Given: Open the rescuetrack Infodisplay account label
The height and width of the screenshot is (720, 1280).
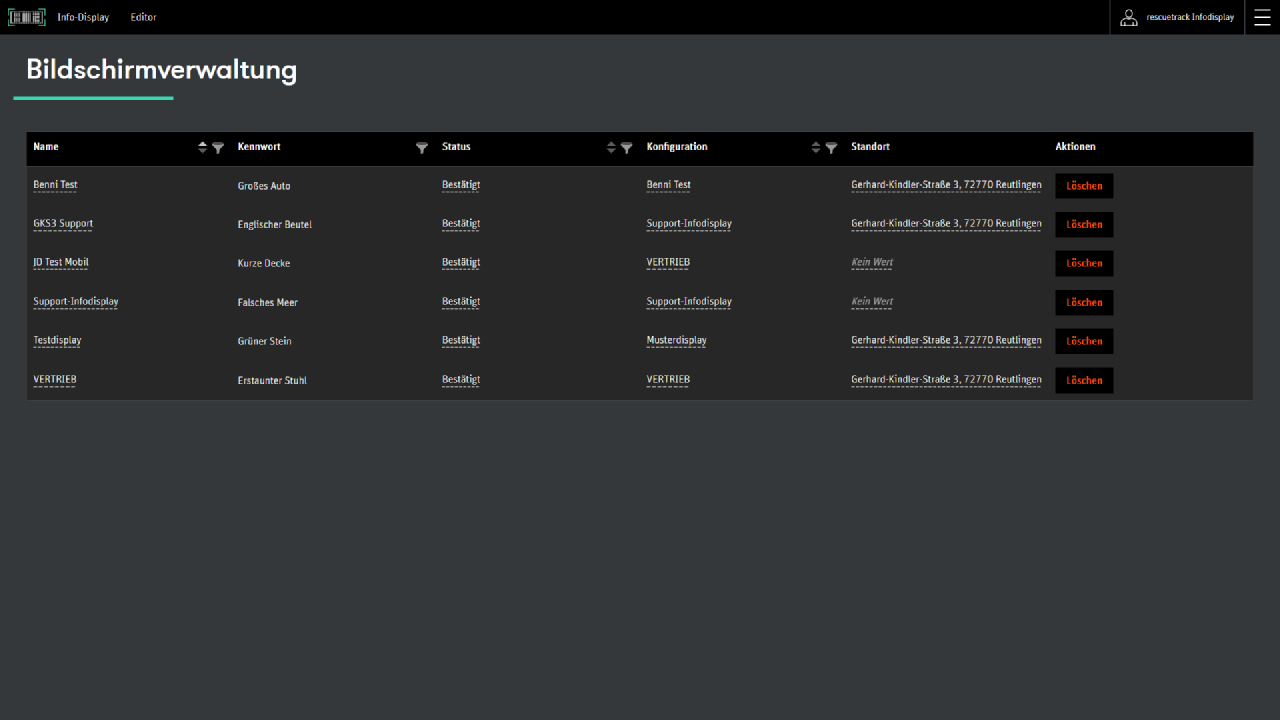Looking at the screenshot, I should coord(1190,17).
